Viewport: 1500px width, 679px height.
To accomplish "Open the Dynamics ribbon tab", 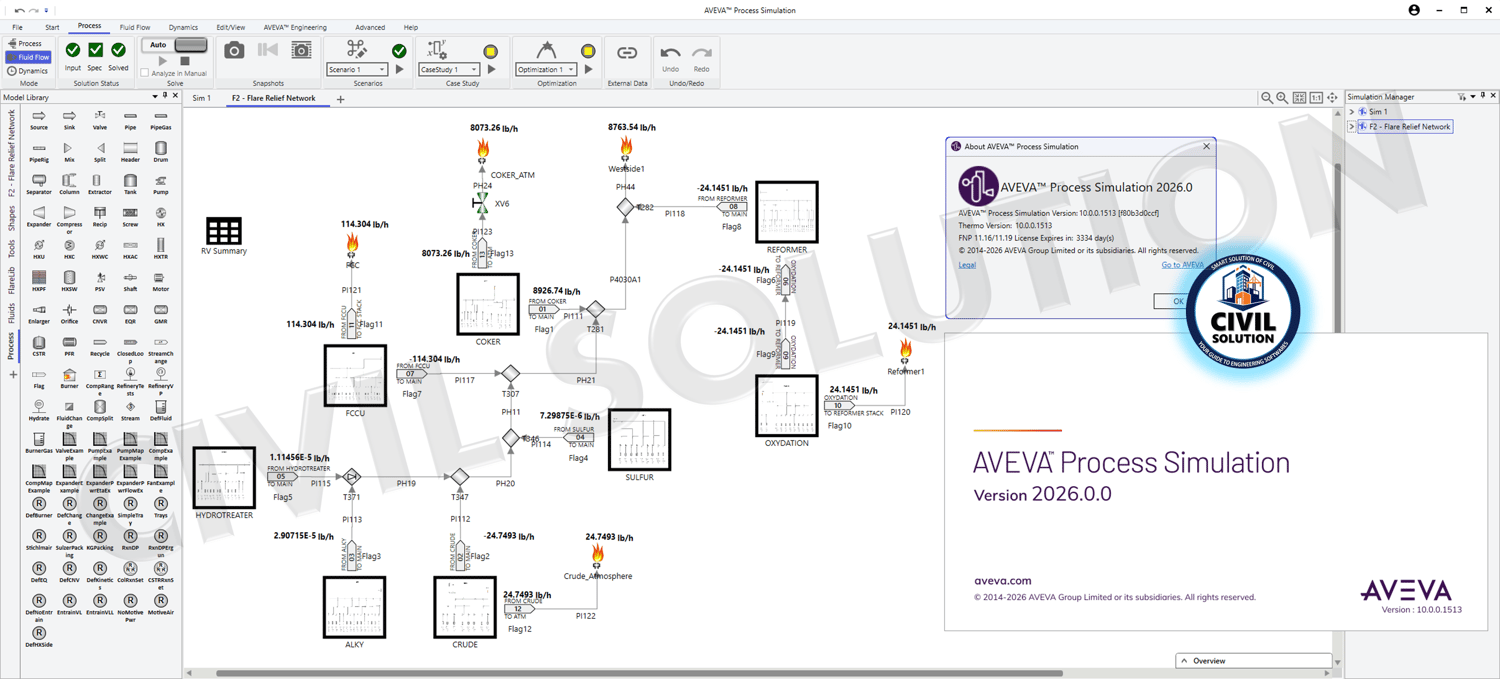I will 183,27.
